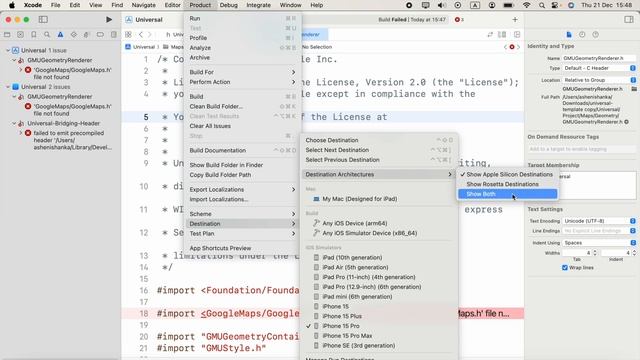Open the Text Encoding Unicode (UTF-8) dropdown
Screen dimensions: 640x360
(599, 221)
